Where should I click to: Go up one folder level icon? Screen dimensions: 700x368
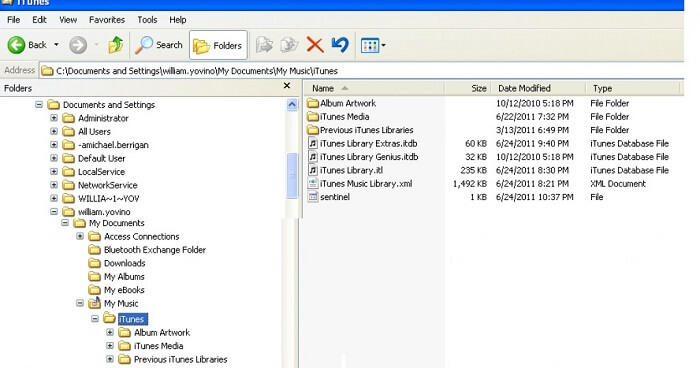pyautogui.click(x=116, y=45)
